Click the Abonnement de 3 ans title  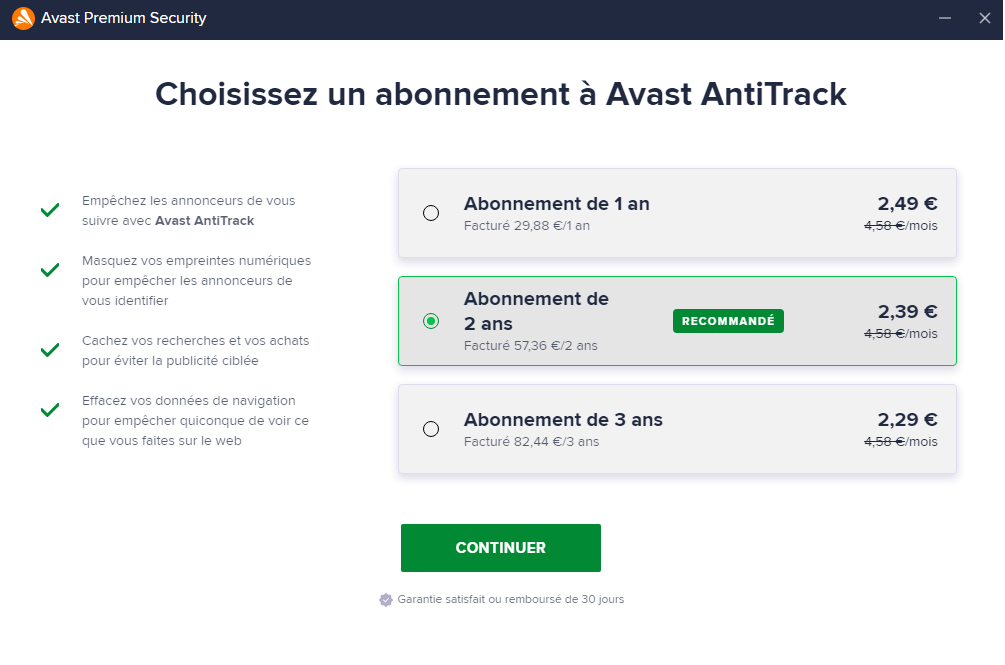563,420
